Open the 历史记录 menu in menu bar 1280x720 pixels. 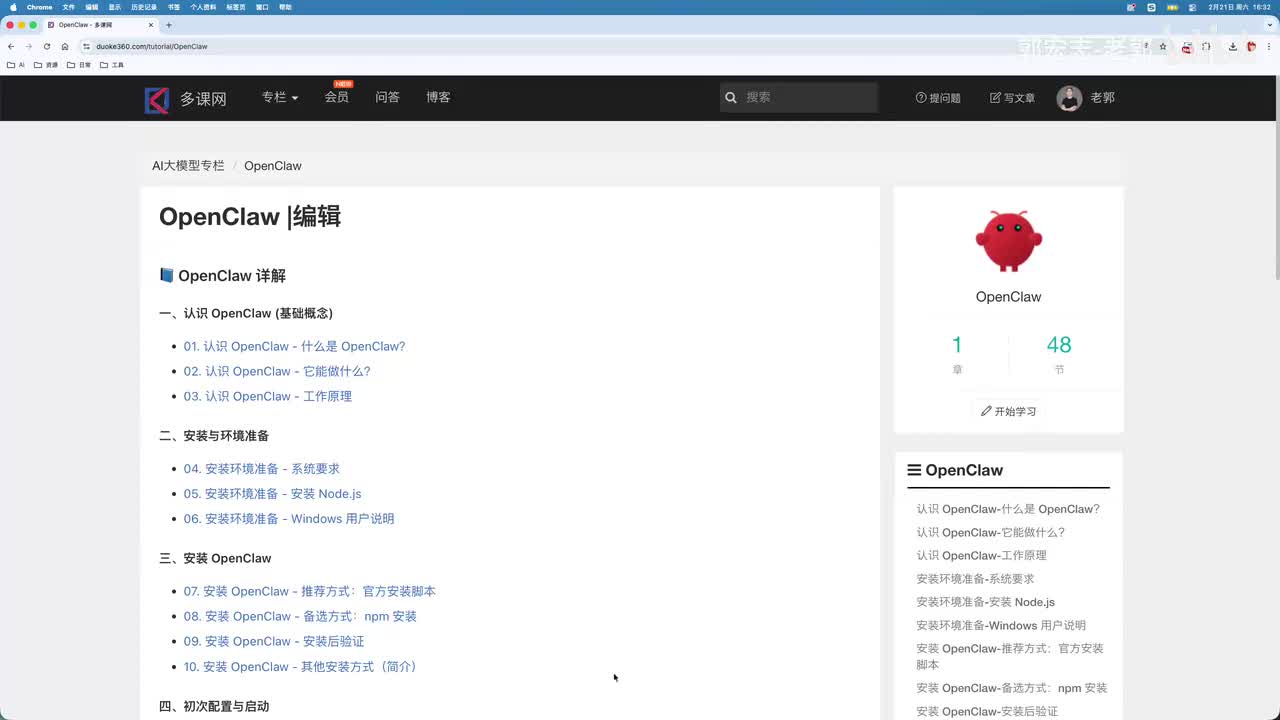144,7
